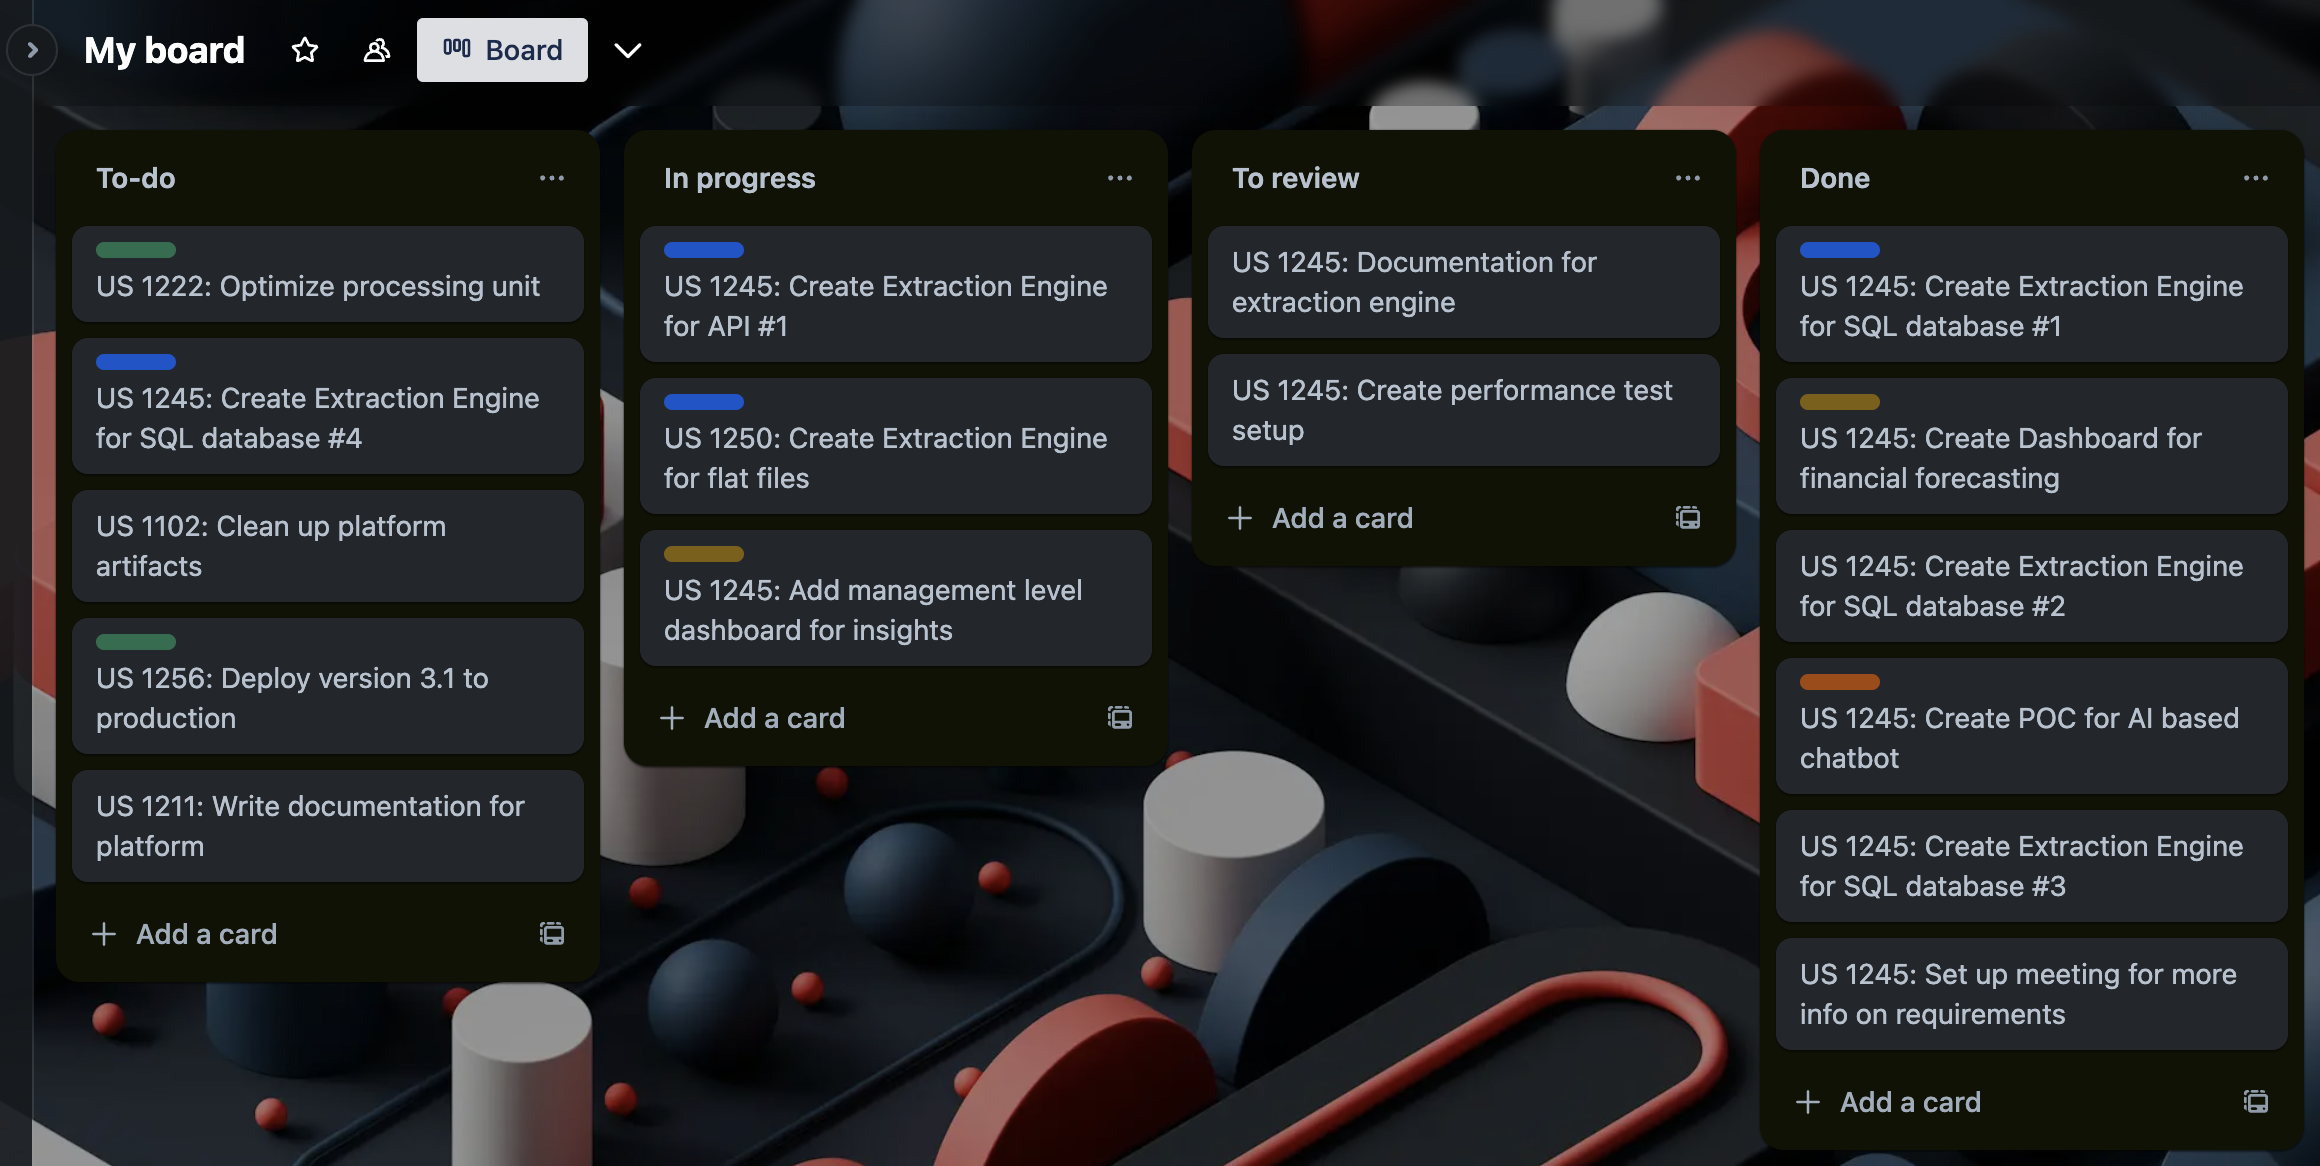Click the My board title
2320x1166 pixels.
[x=164, y=50]
